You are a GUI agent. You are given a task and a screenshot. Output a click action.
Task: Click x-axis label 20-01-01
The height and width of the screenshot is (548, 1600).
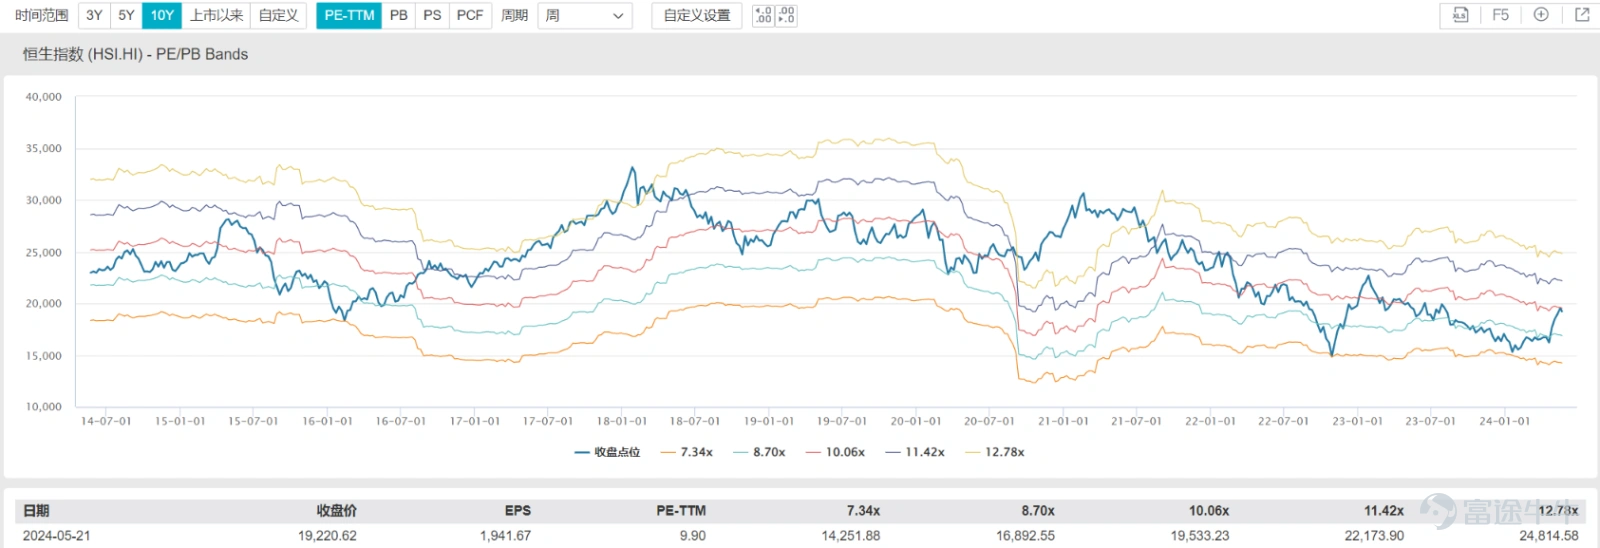pyautogui.click(x=915, y=421)
